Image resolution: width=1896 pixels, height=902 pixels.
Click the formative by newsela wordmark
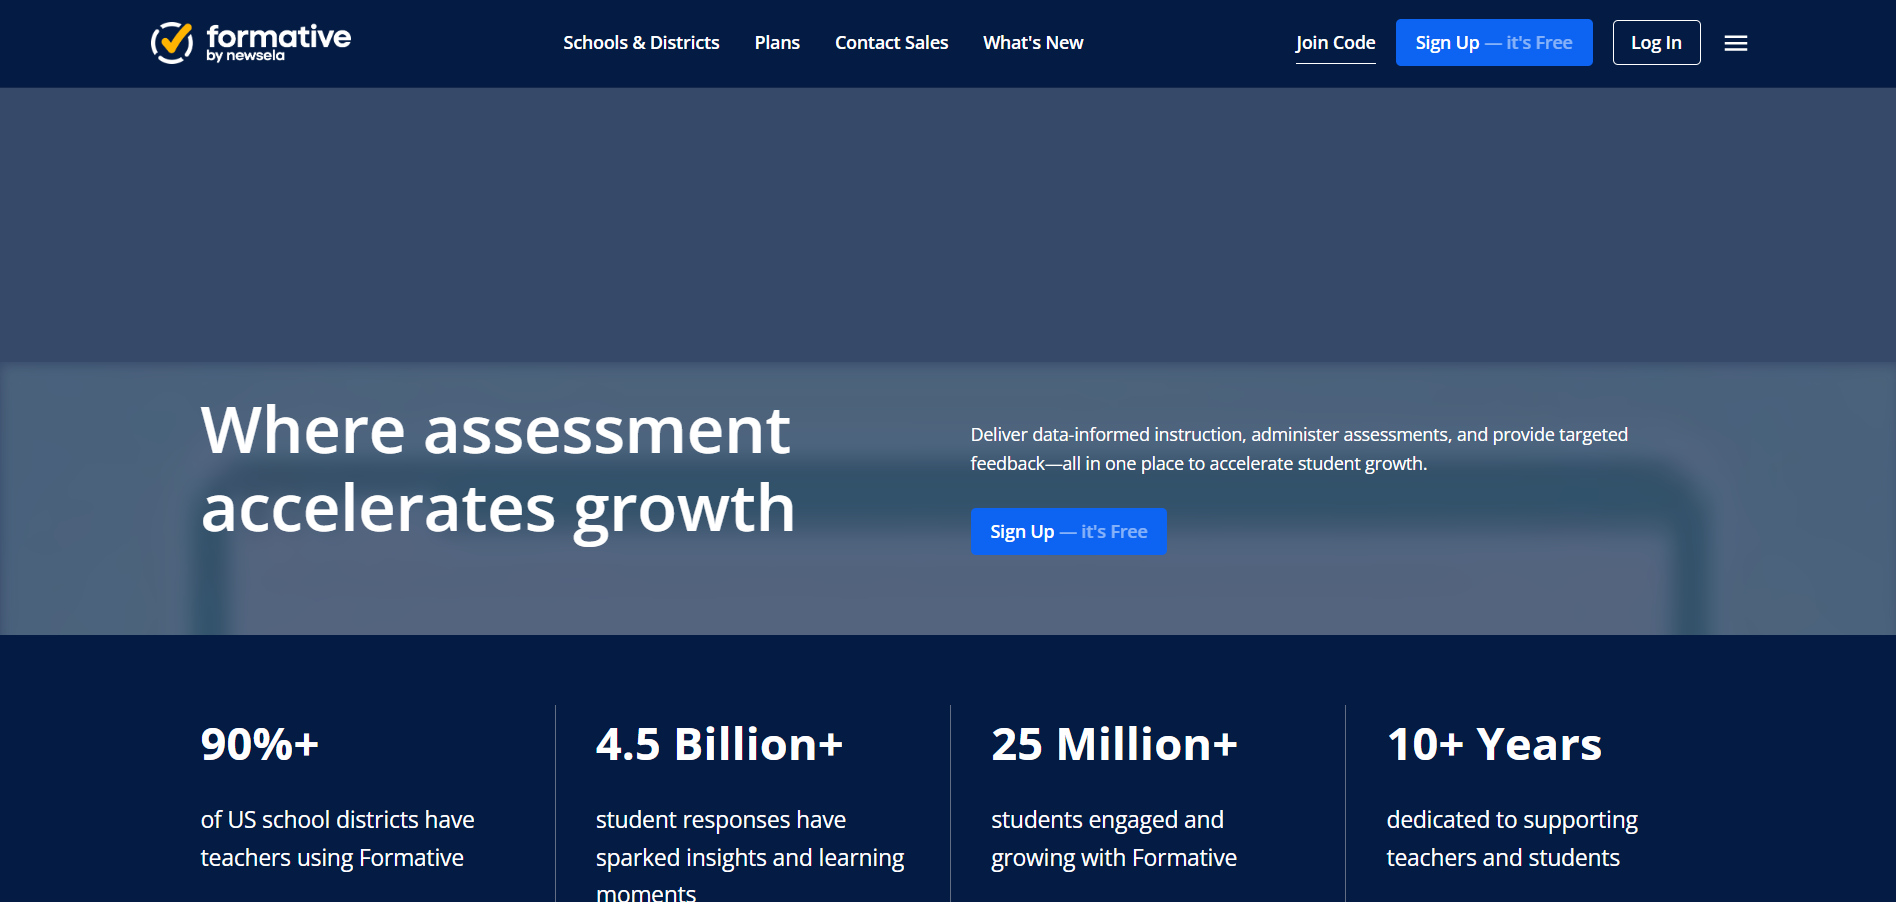tap(278, 42)
